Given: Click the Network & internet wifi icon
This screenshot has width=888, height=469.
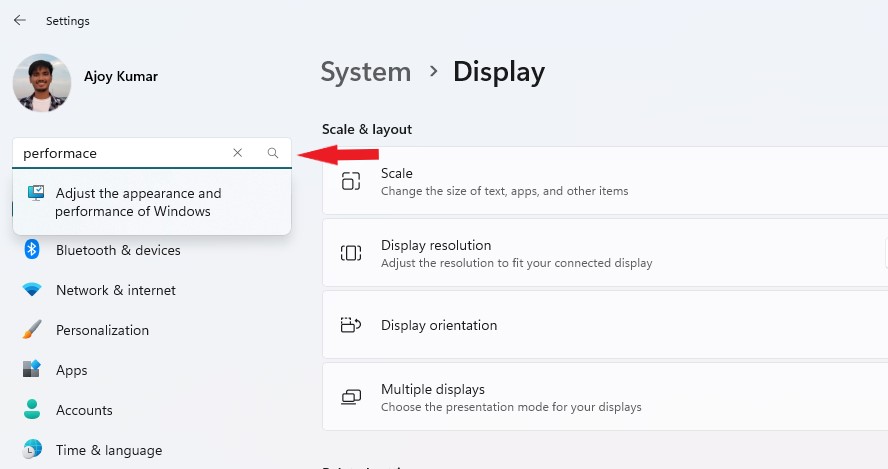Looking at the screenshot, I should [32, 290].
